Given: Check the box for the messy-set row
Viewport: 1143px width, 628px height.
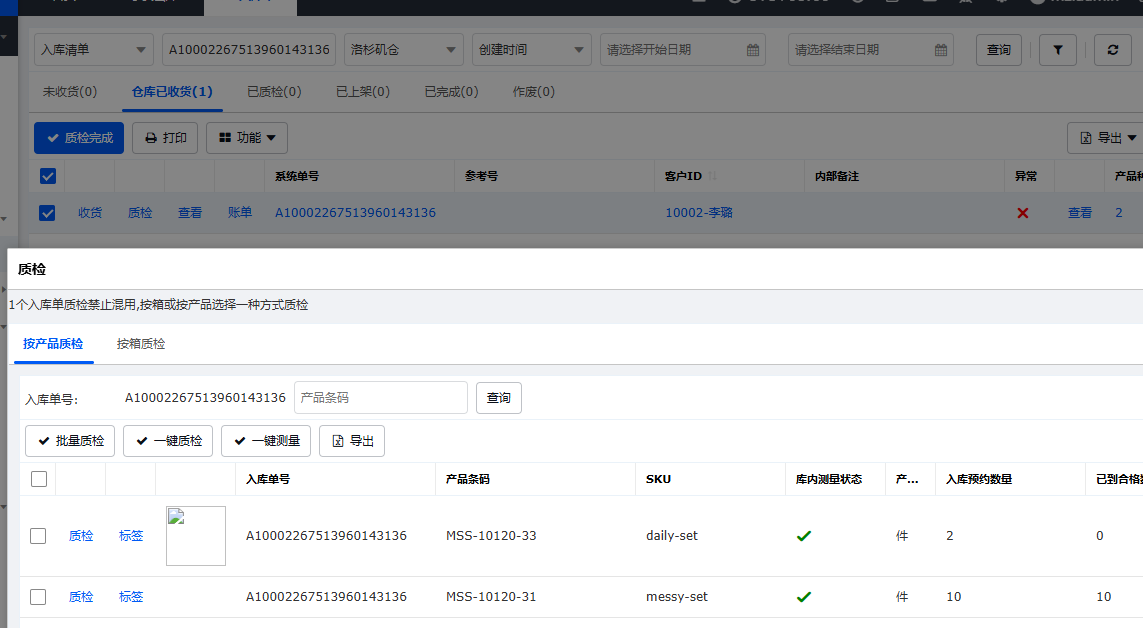Looking at the screenshot, I should tap(38, 597).
